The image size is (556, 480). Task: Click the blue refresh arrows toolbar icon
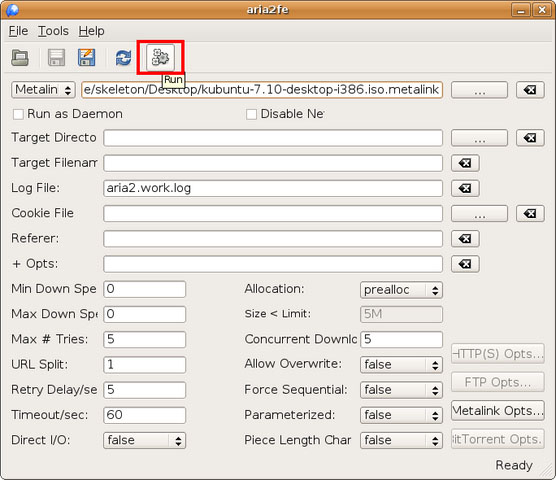pos(123,57)
